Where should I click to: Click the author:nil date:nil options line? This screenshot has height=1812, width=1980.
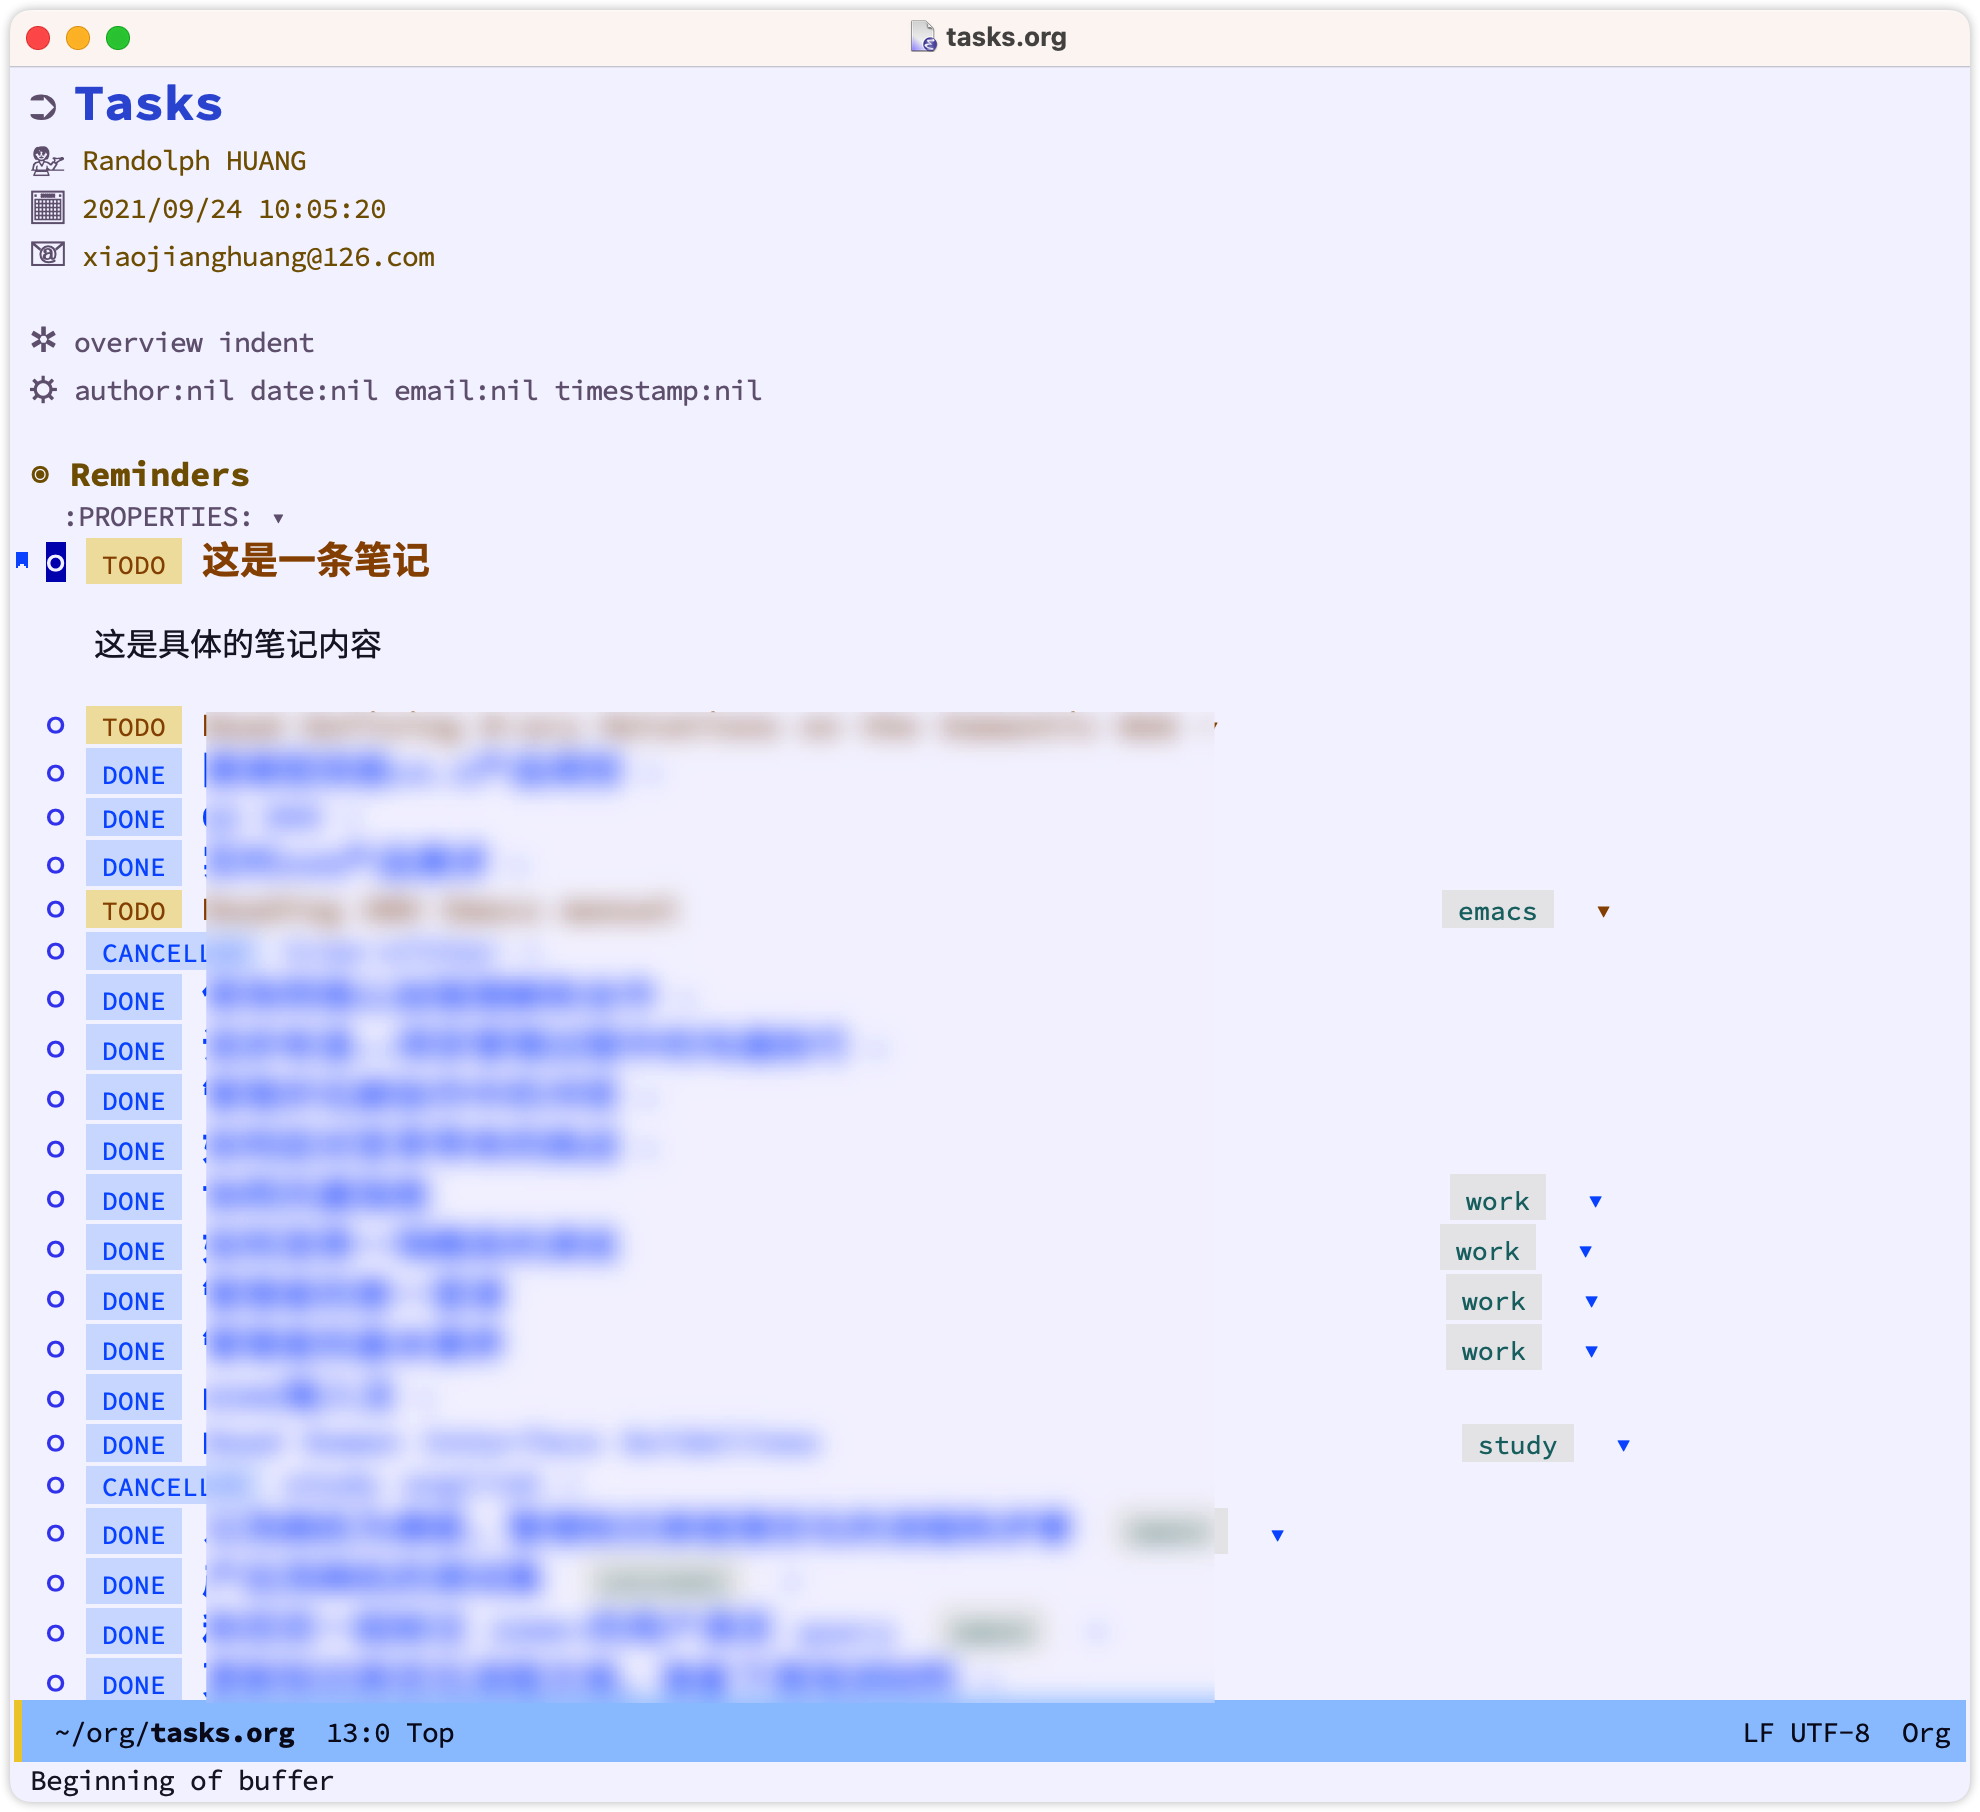pyautogui.click(x=418, y=391)
